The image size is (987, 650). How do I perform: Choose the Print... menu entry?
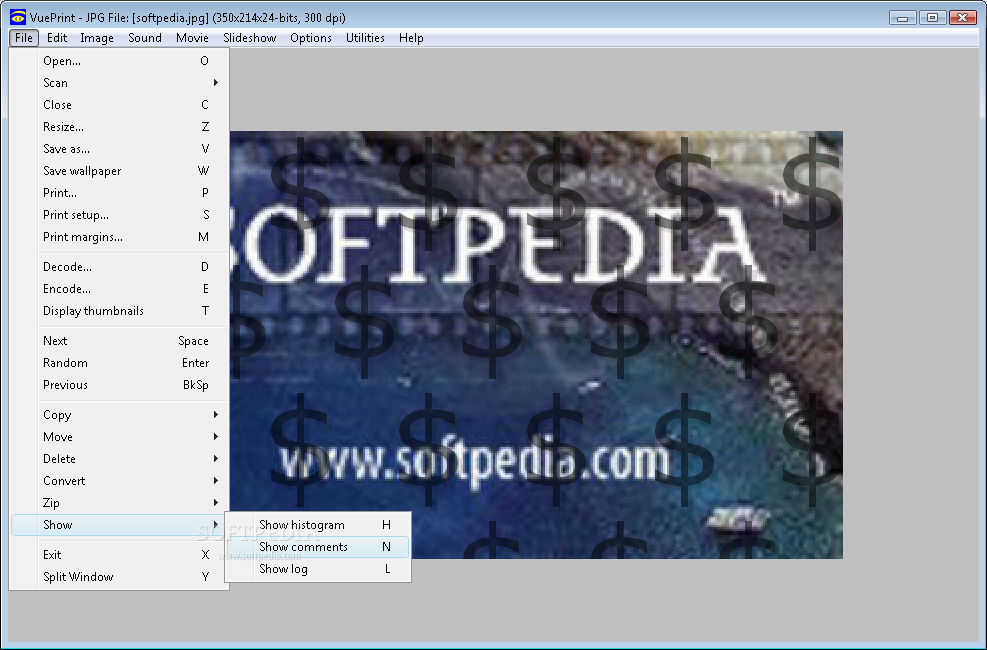[120, 193]
